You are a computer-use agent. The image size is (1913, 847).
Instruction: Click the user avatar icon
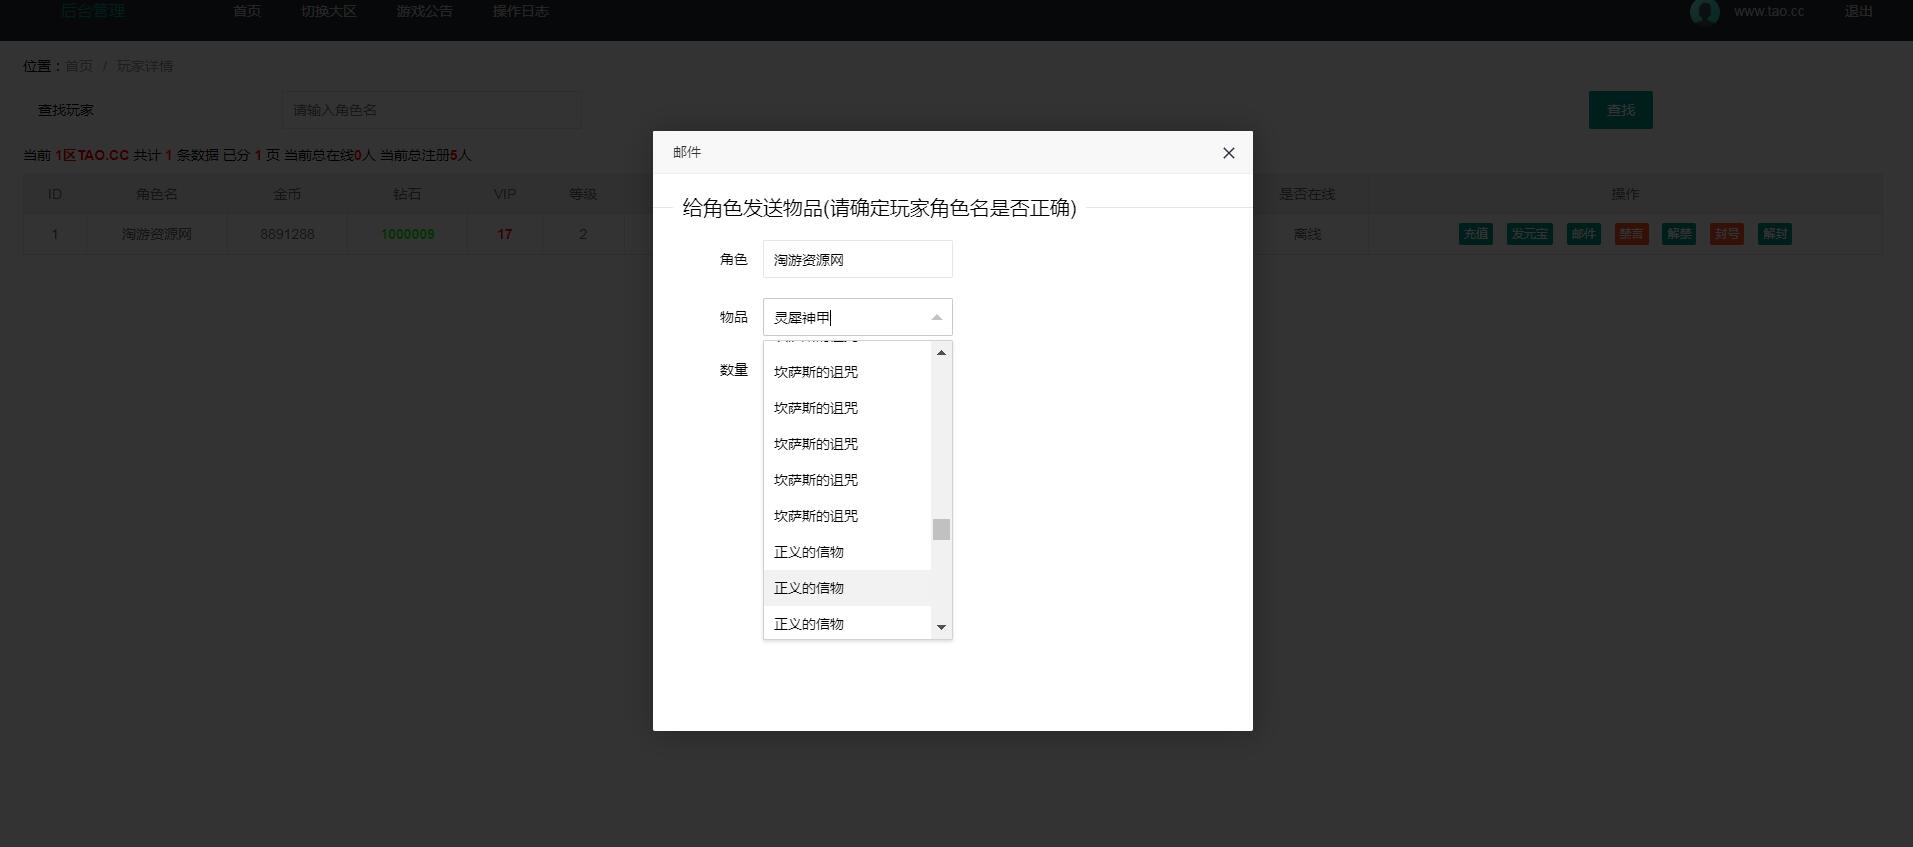coord(1704,12)
